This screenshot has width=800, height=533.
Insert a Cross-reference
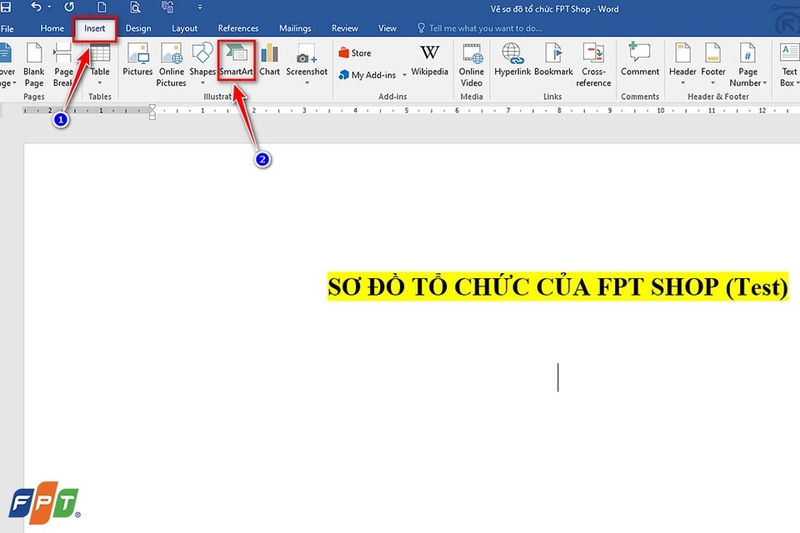(593, 65)
